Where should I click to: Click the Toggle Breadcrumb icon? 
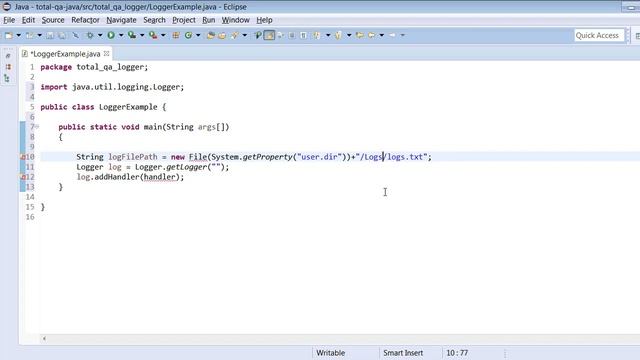pos(258,36)
